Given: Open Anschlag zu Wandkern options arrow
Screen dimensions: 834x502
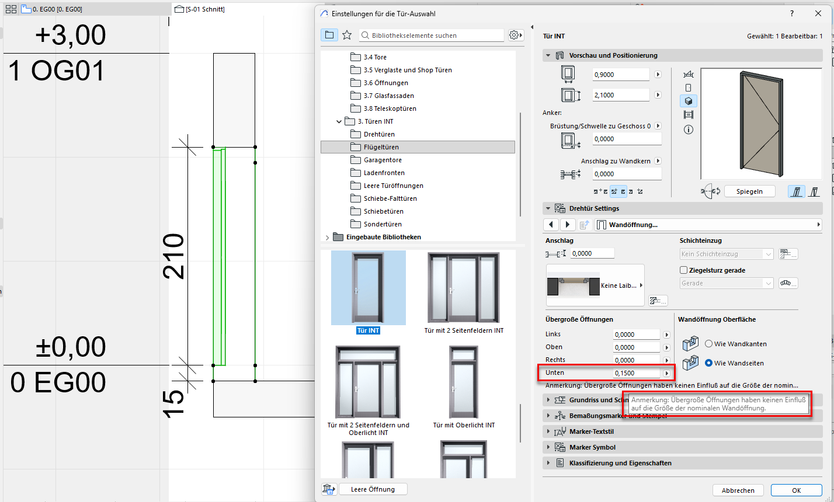Looking at the screenshot, I should (658, 161).
